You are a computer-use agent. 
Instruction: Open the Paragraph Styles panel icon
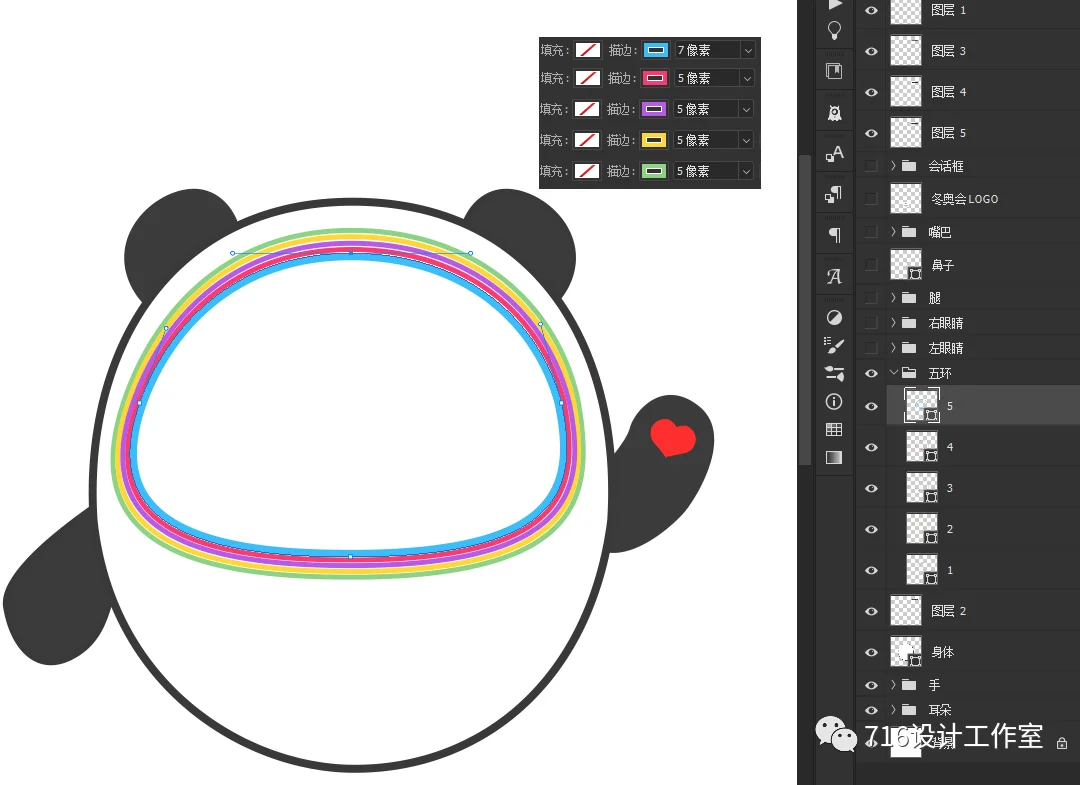(834, 195)
